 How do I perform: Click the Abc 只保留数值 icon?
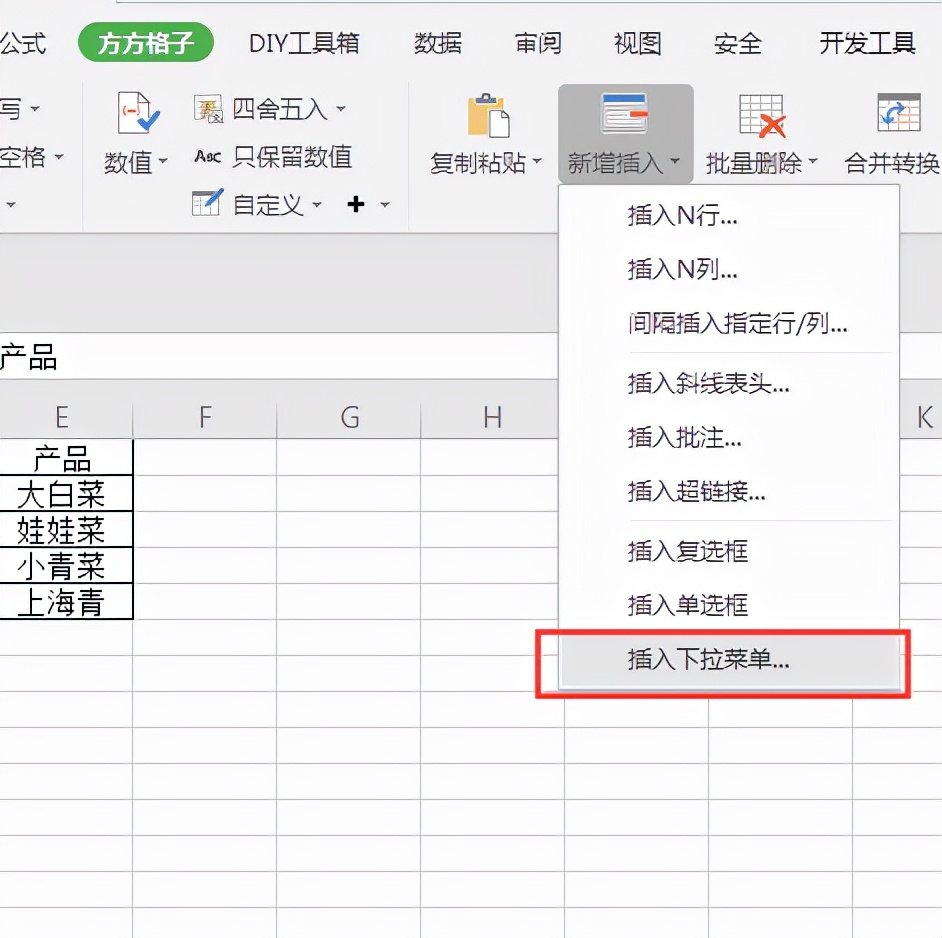click(208, 157)
